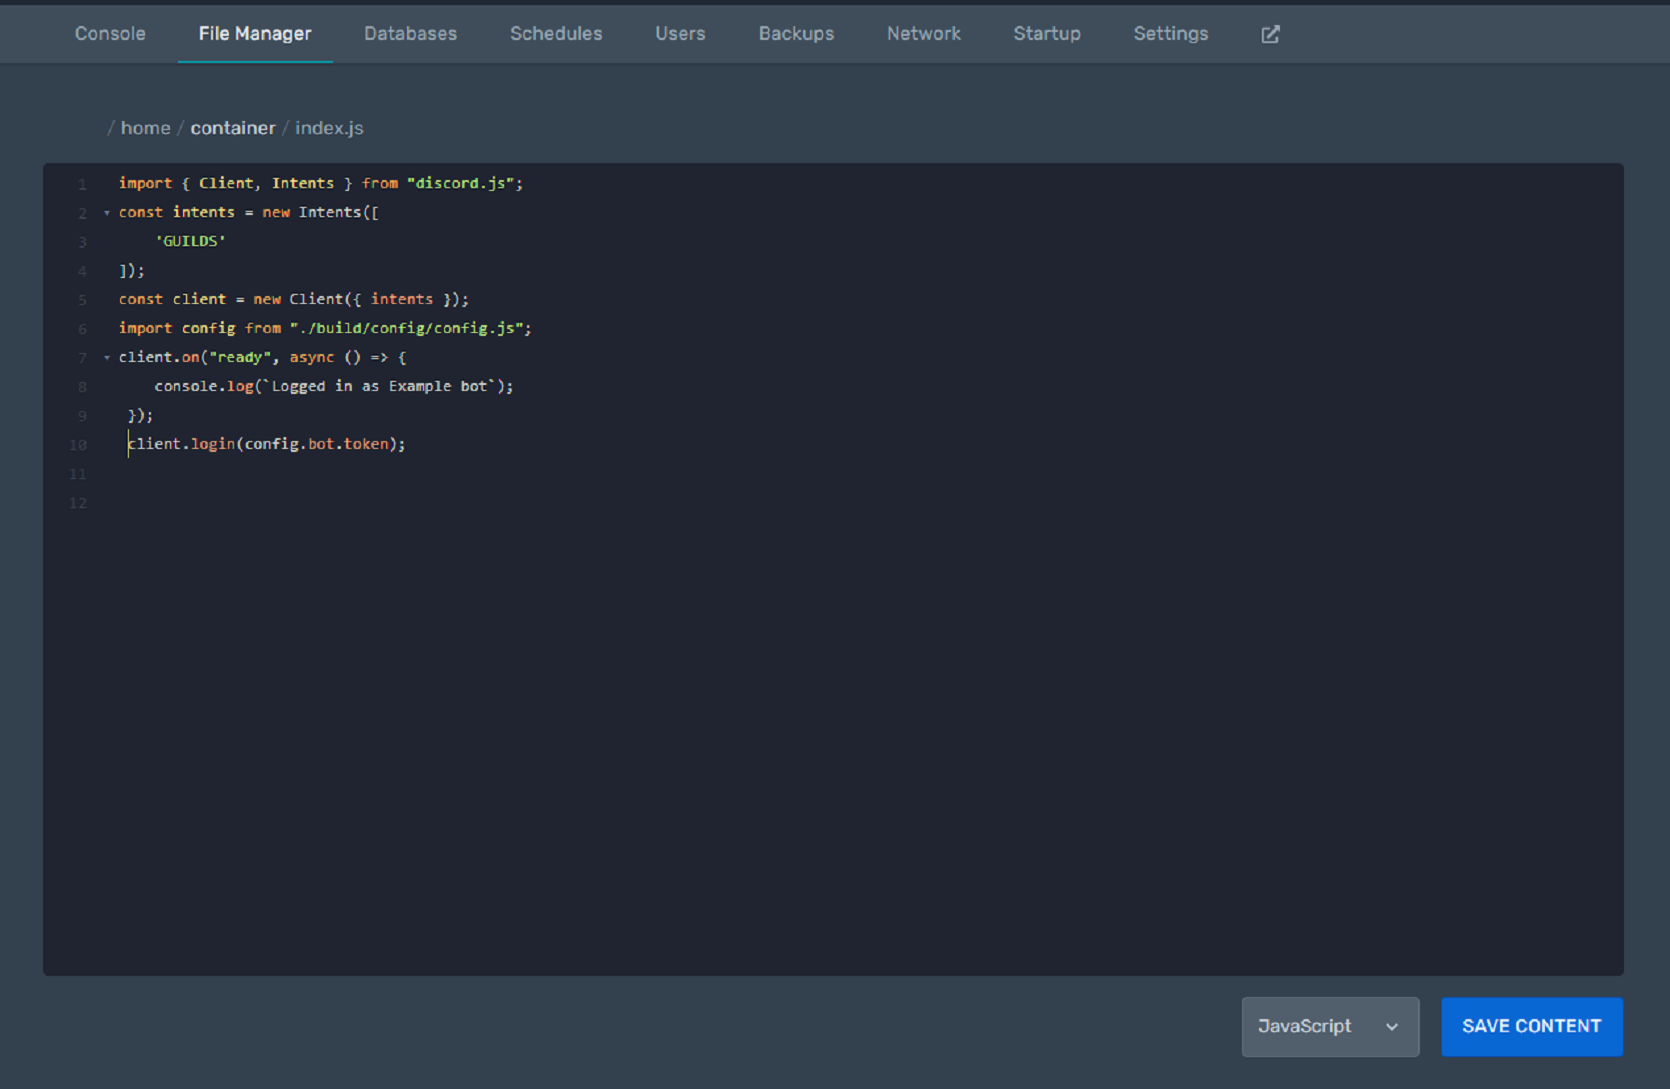Place cursor on the client.login line

(265, 444)
